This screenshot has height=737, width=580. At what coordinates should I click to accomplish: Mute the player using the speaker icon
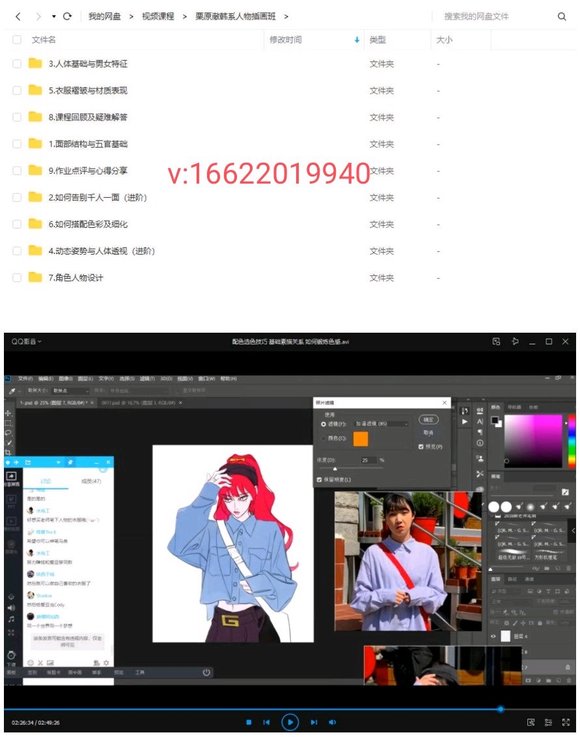332,722
